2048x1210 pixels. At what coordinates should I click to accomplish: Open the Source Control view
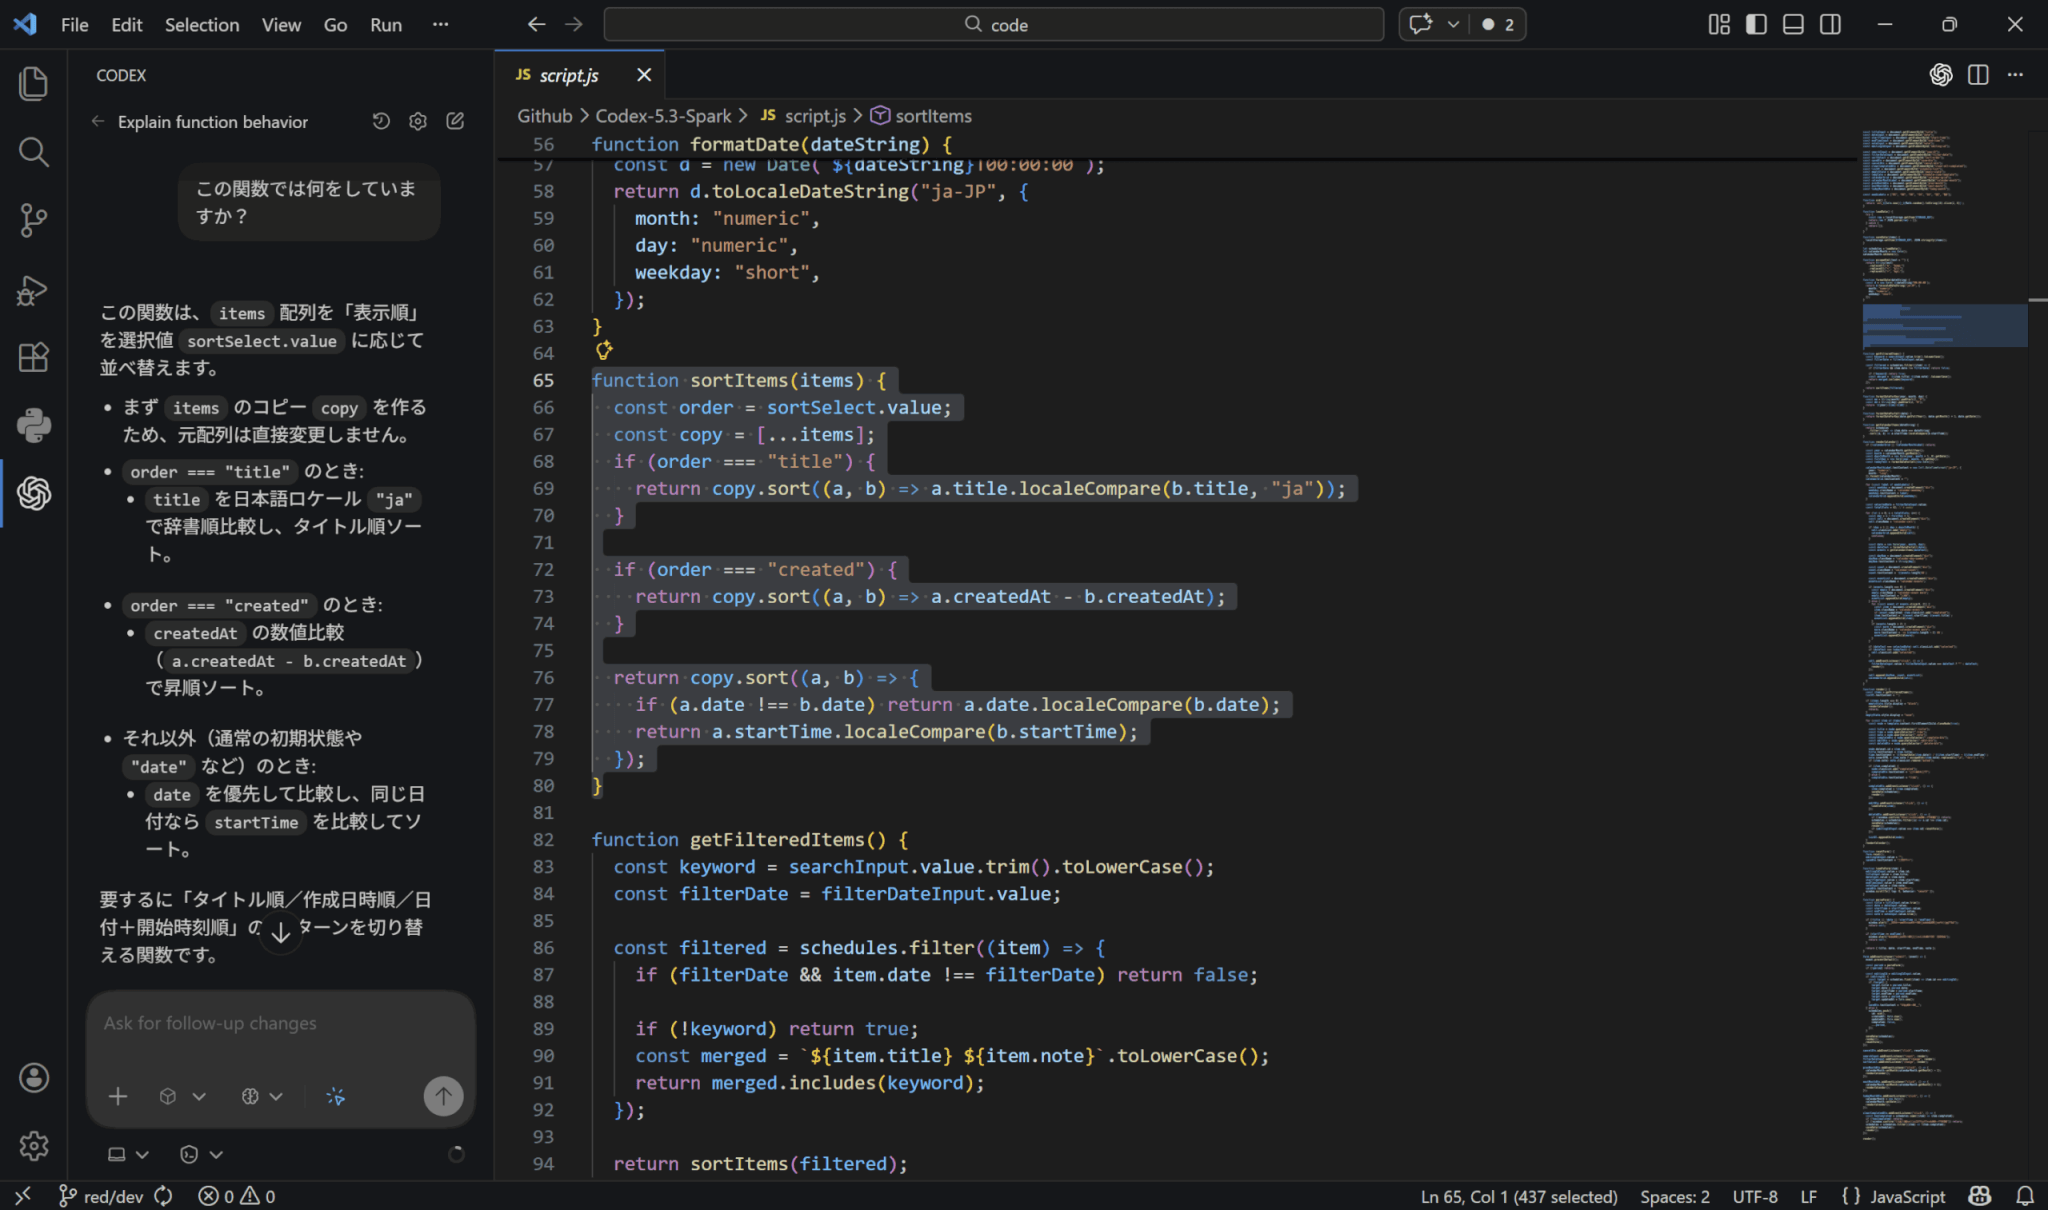click(33, 220)
